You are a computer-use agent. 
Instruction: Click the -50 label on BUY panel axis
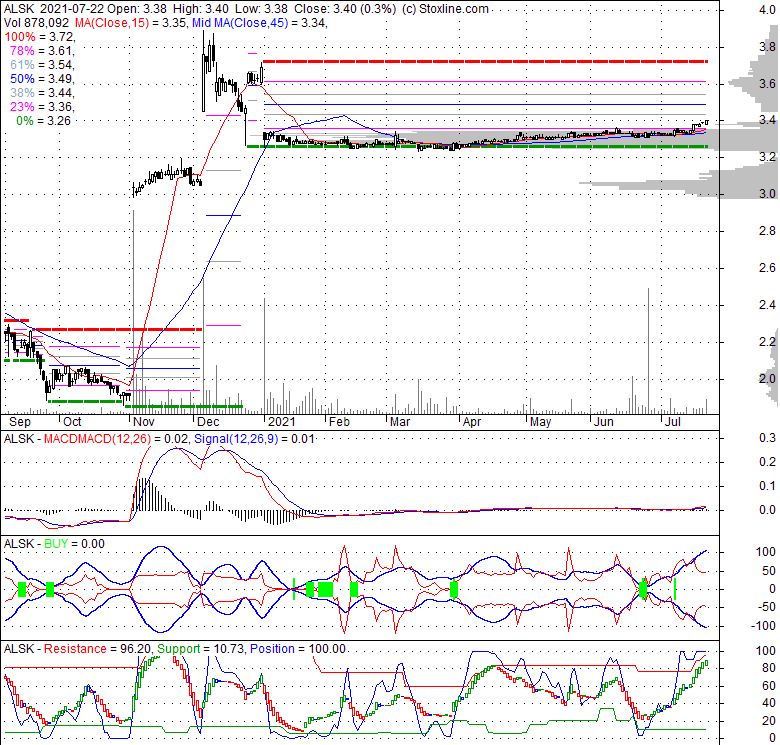767,607
